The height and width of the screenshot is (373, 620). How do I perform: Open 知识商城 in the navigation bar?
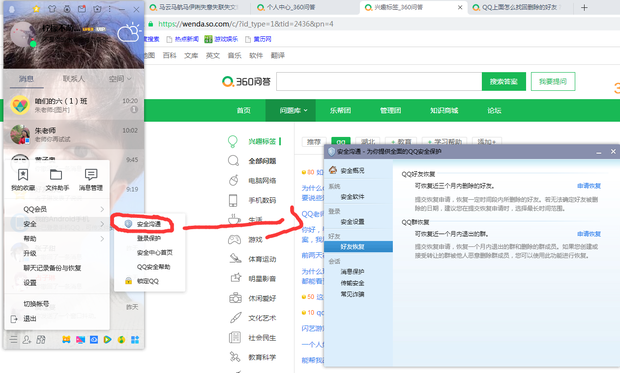pos(444,110)
